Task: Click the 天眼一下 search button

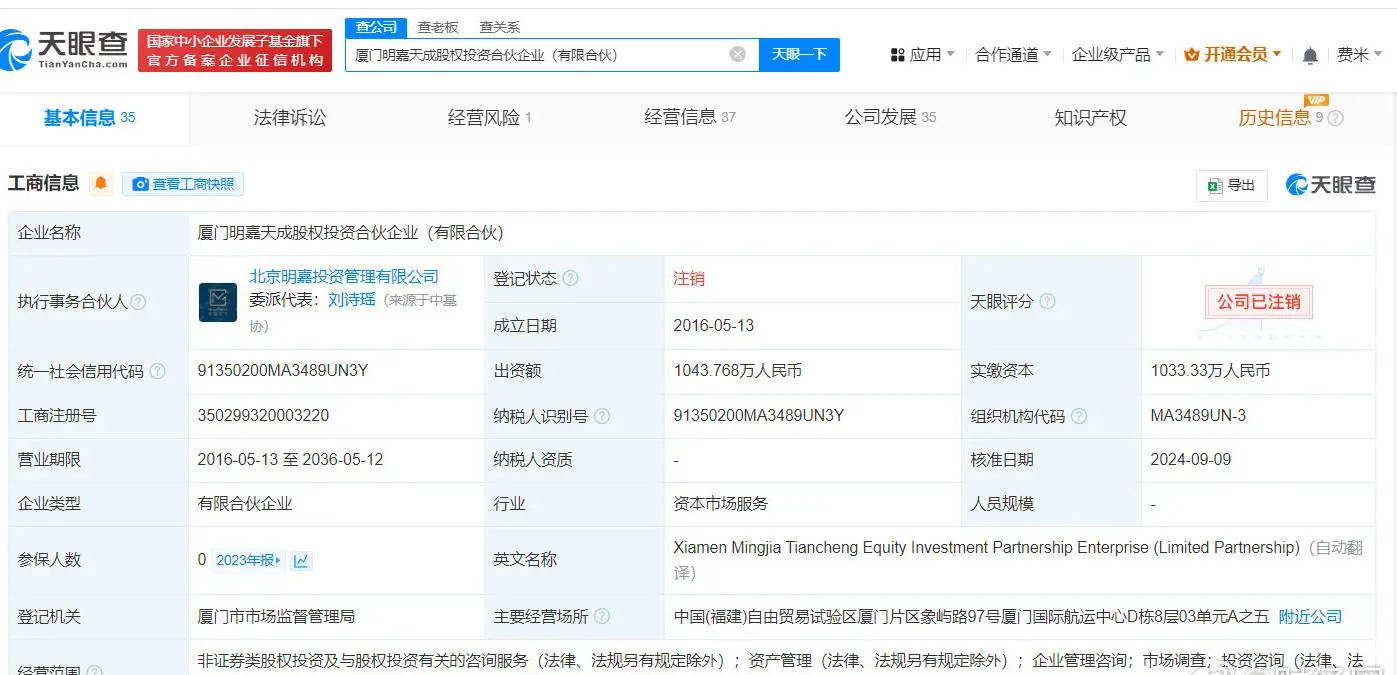Action: 799,54
